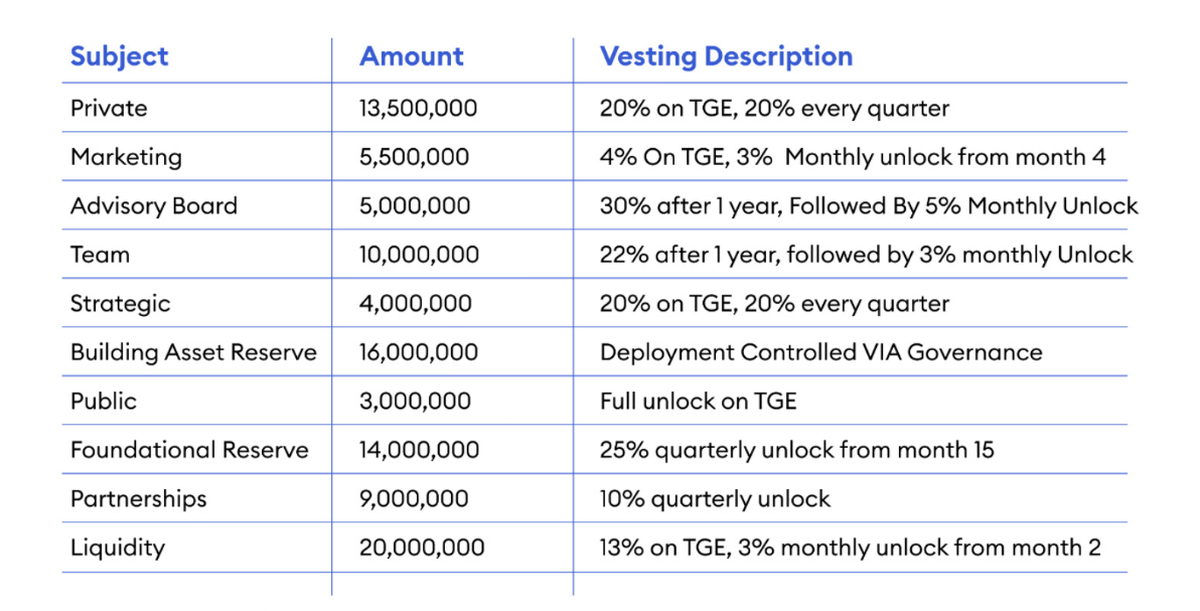The image size is (1200, 611).
Task: Click the 4,000,000 amount cell
Action: (x=414, y=304)
